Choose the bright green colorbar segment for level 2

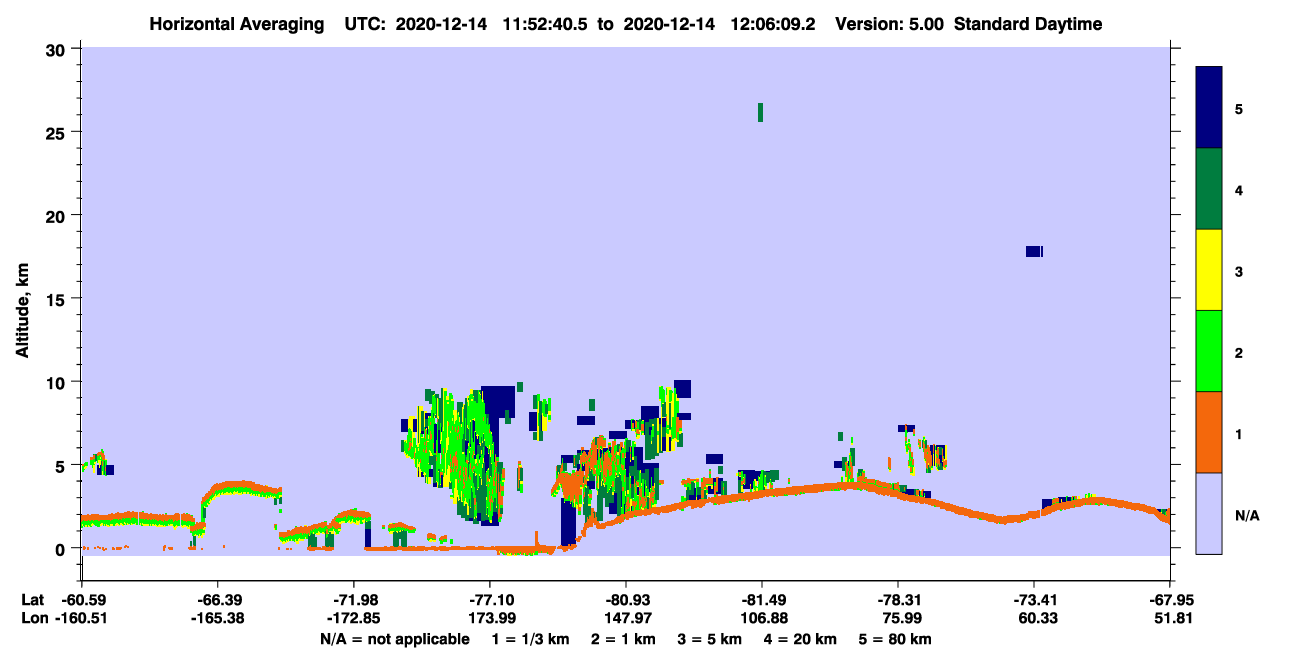pyautogui.click(x=1209, y=351)
